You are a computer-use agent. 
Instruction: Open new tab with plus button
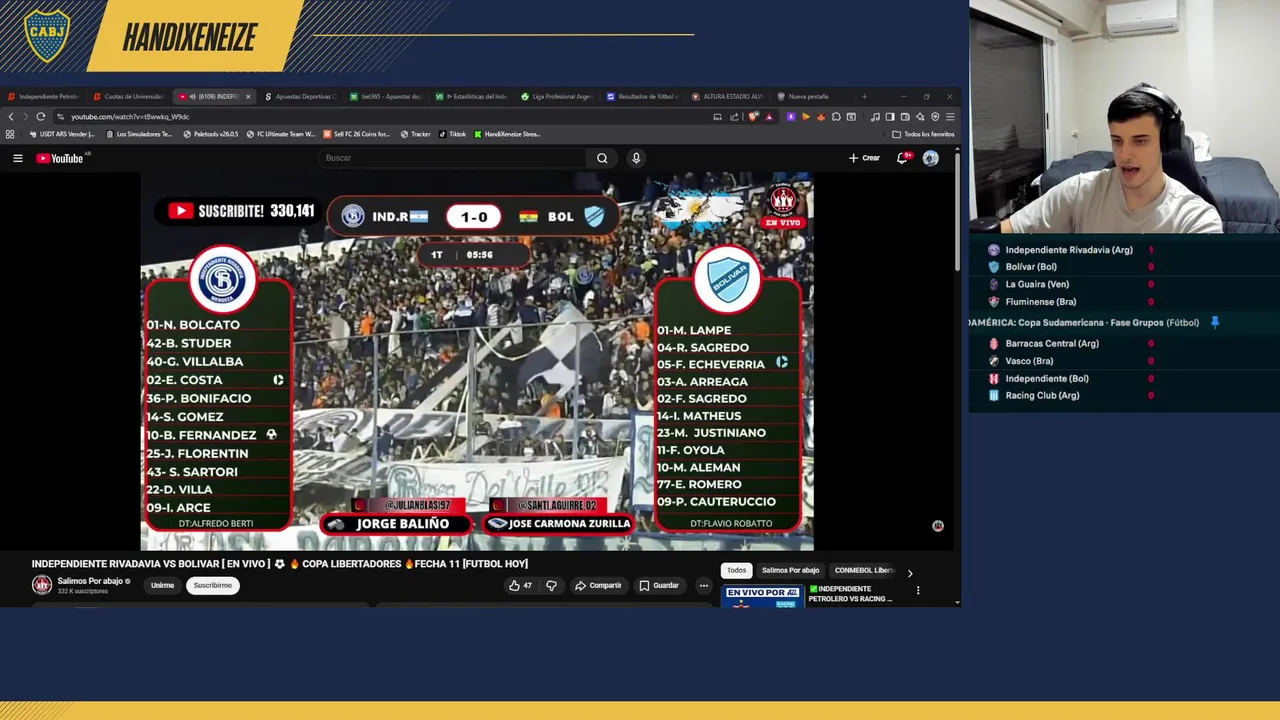(x=864, y=97)
